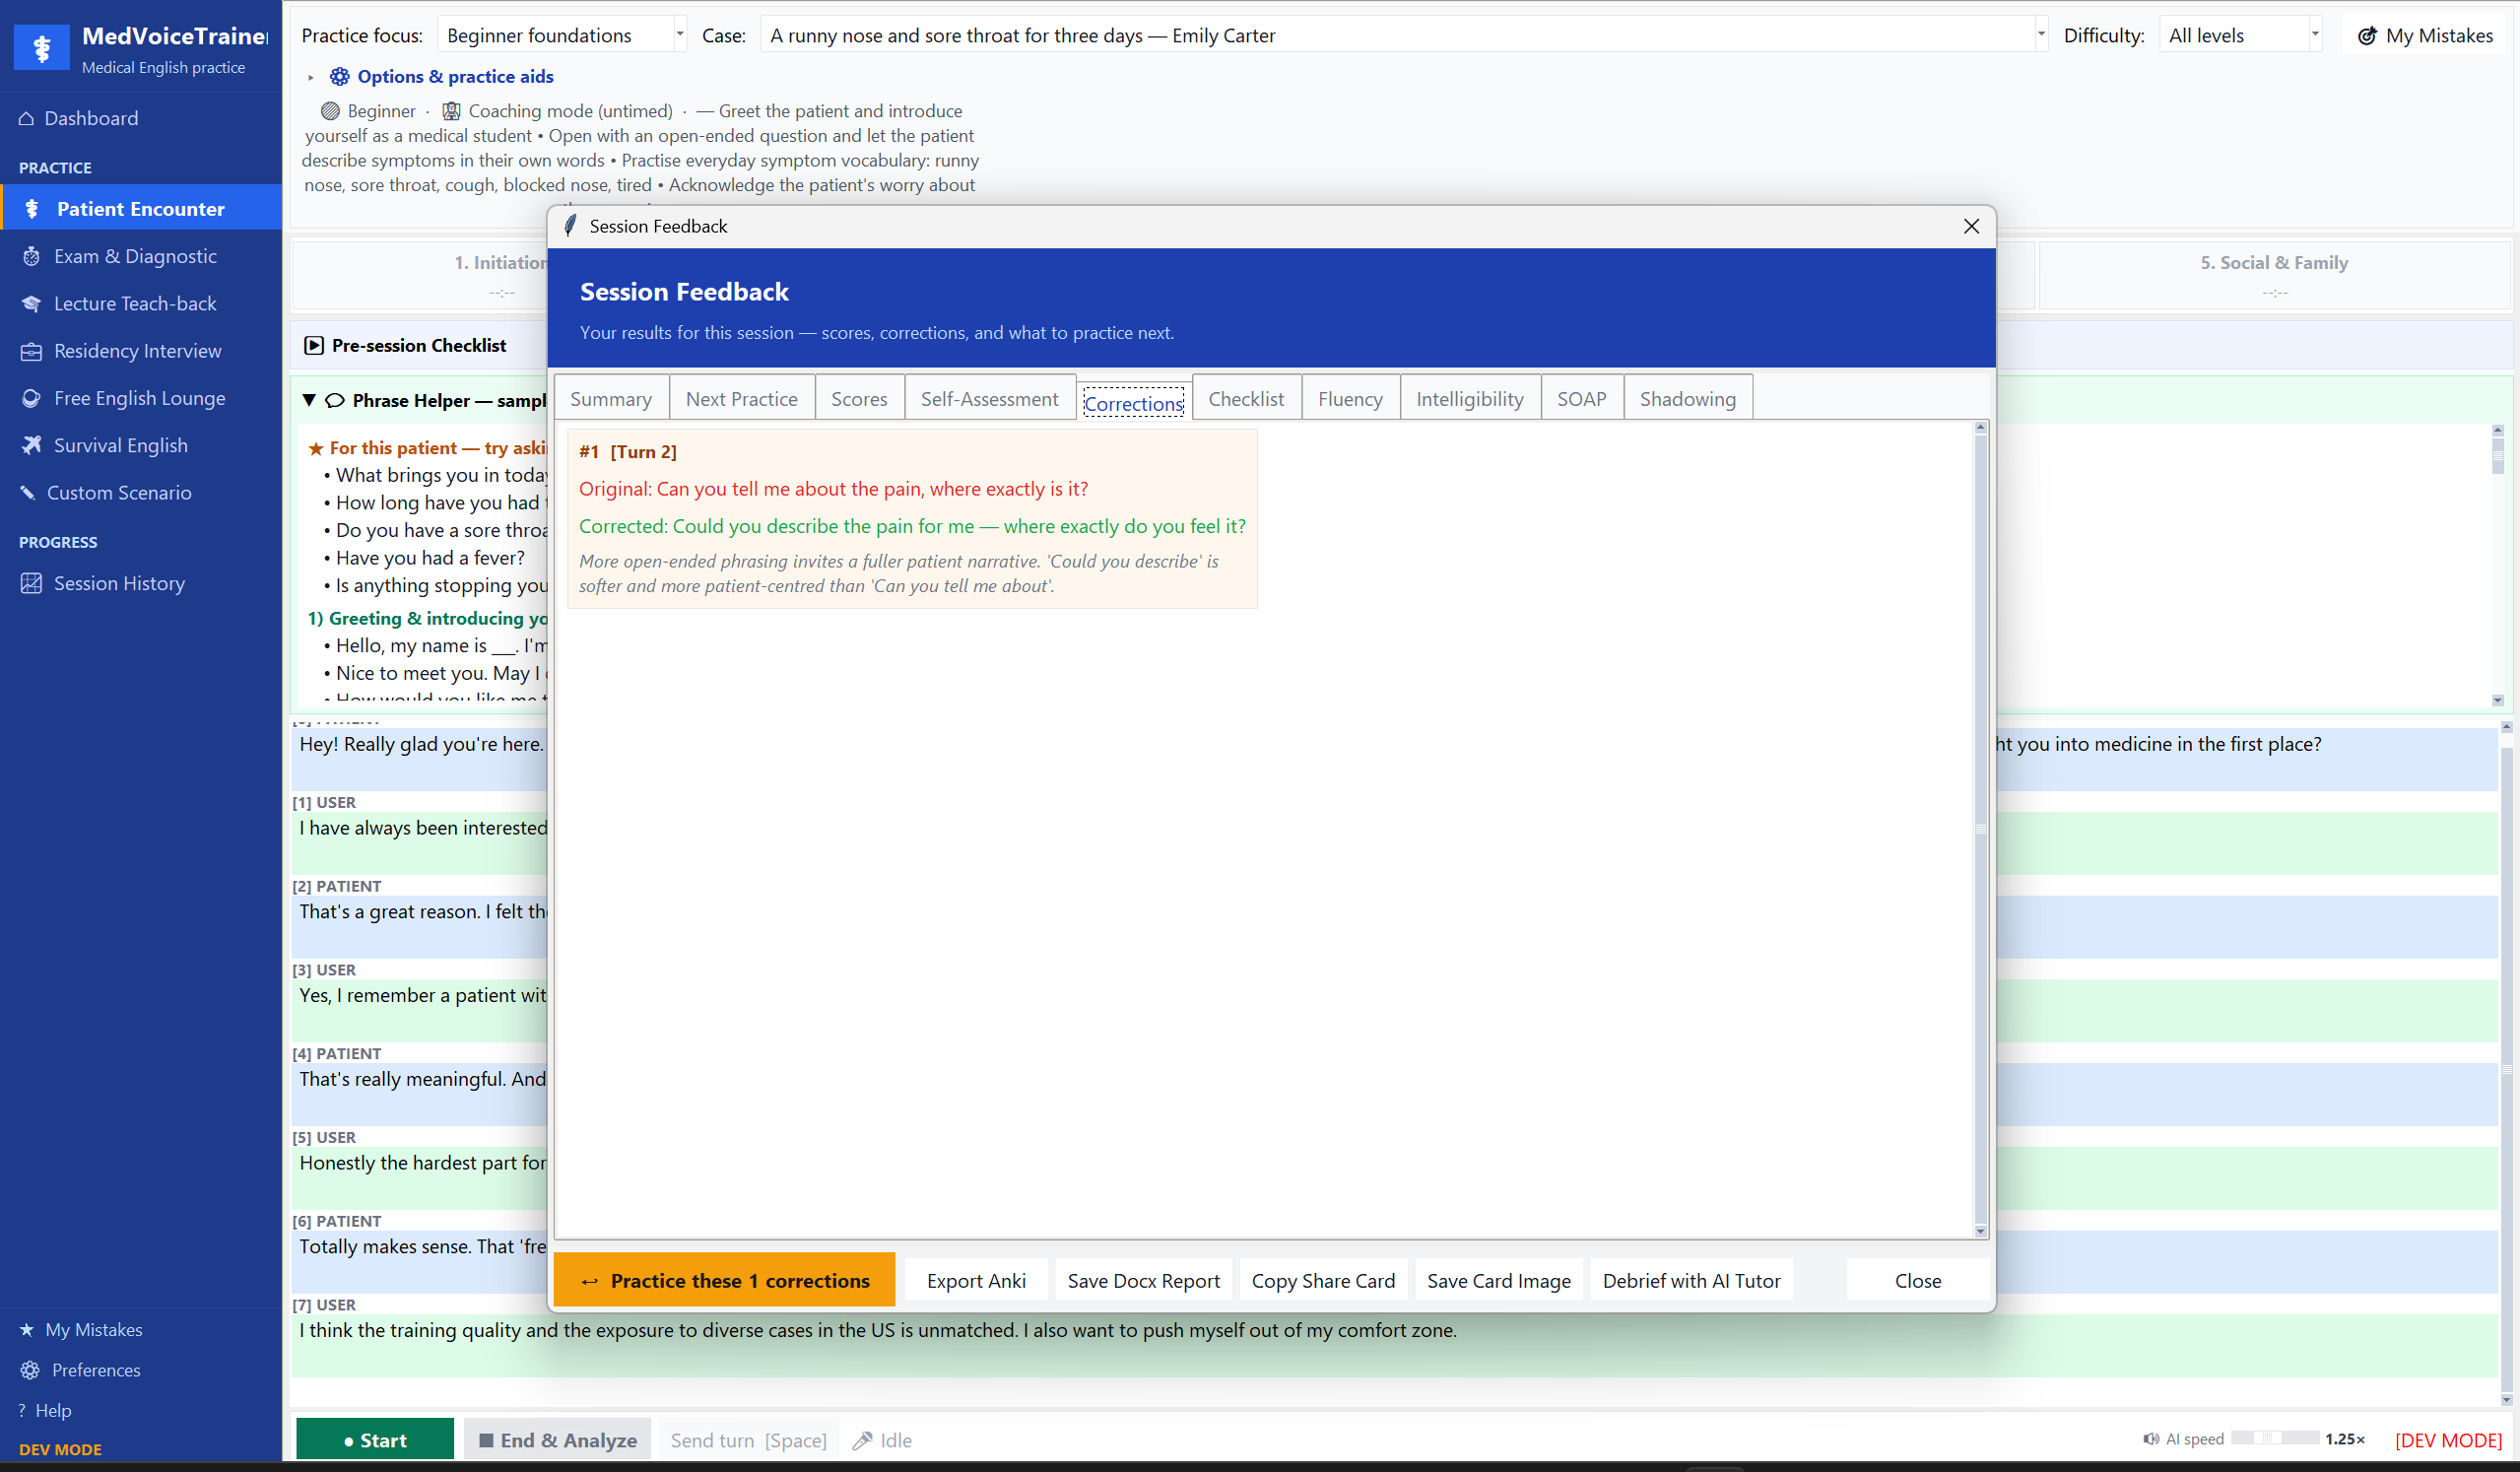Open Preferences gear icon
This screenshot has height=1472, width=2520.
30,1369
